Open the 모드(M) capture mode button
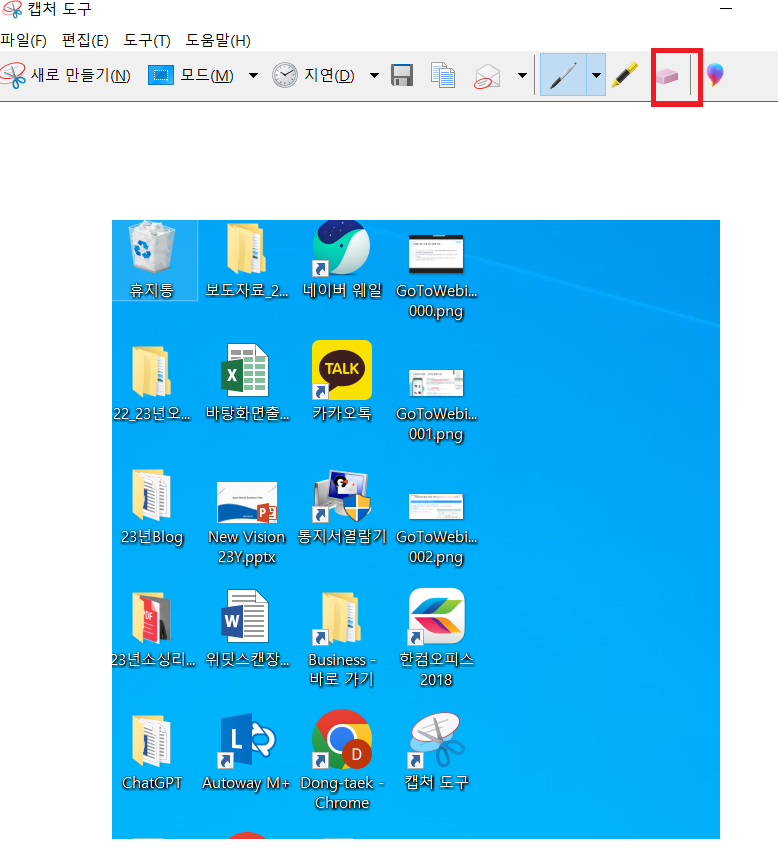Viewport: 778px width, 856px height. pyautogui.click(x=191, y=75)
